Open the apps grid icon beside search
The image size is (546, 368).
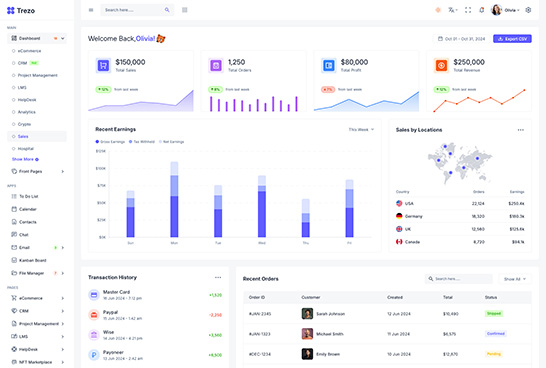tap(185, 10)
